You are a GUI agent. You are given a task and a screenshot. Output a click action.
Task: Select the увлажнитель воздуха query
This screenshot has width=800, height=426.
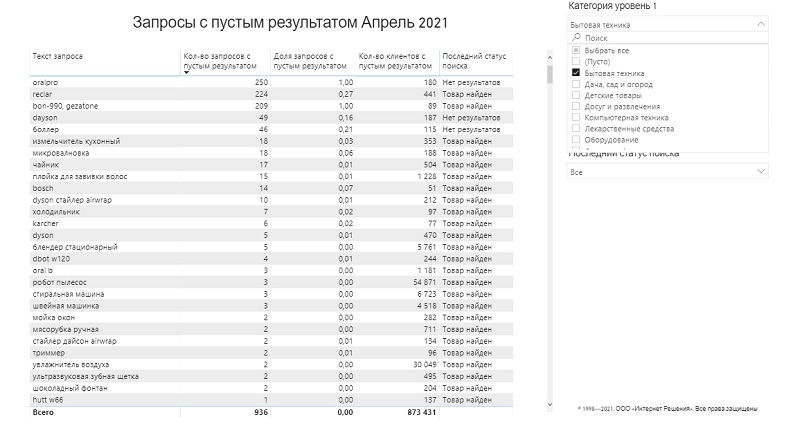(x=71, y=364)
